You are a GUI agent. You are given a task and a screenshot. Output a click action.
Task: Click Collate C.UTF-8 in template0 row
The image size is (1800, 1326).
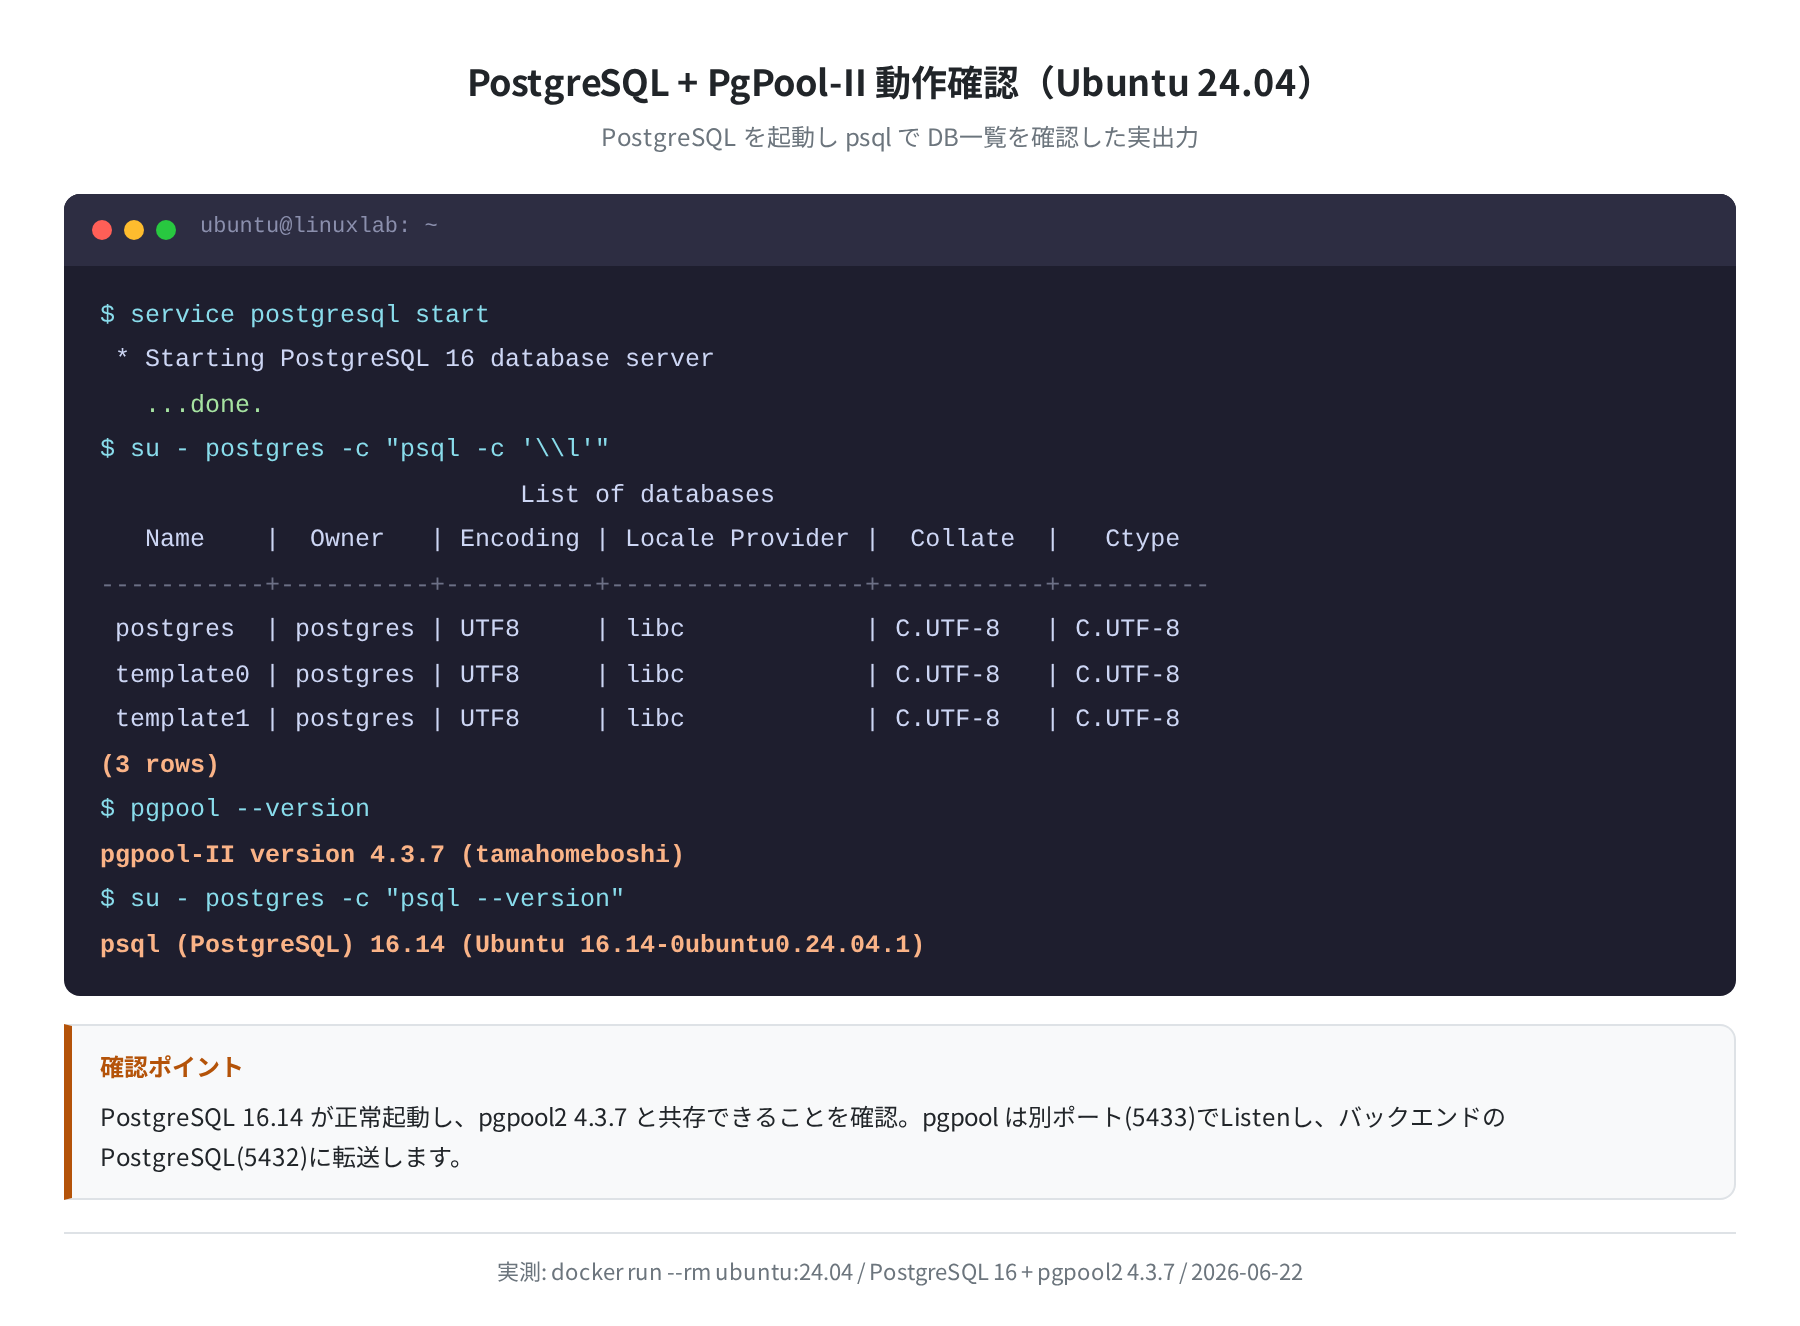click(x=947, y=674)
